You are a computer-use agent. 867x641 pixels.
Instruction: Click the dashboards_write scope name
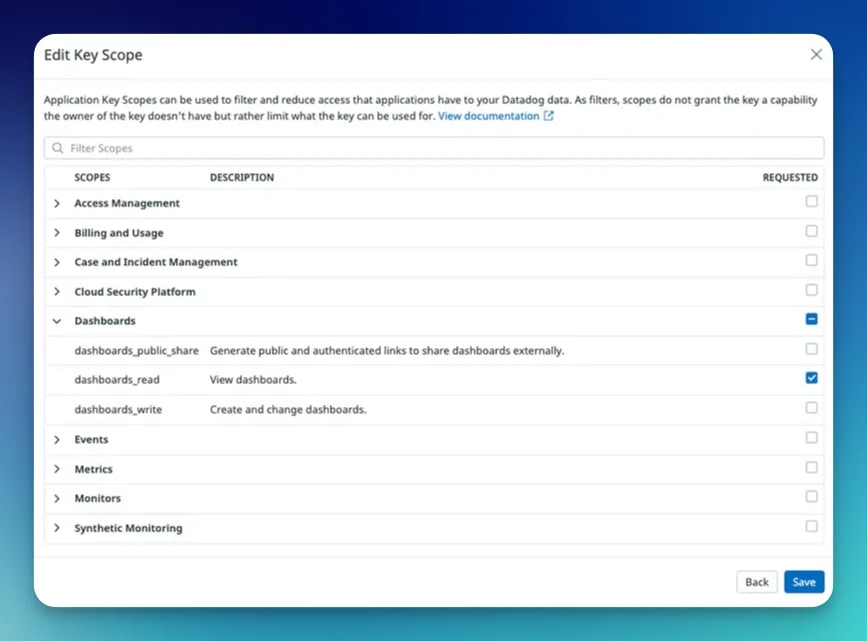coord(118,410)
